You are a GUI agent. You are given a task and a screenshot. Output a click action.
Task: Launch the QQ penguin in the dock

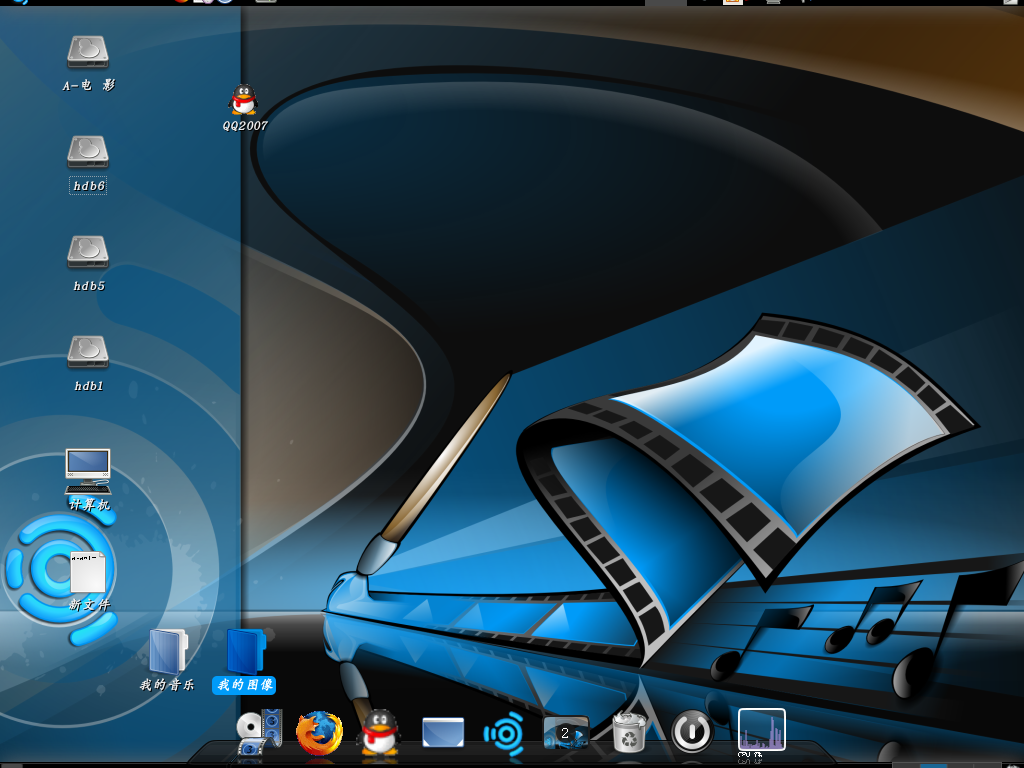379,733
